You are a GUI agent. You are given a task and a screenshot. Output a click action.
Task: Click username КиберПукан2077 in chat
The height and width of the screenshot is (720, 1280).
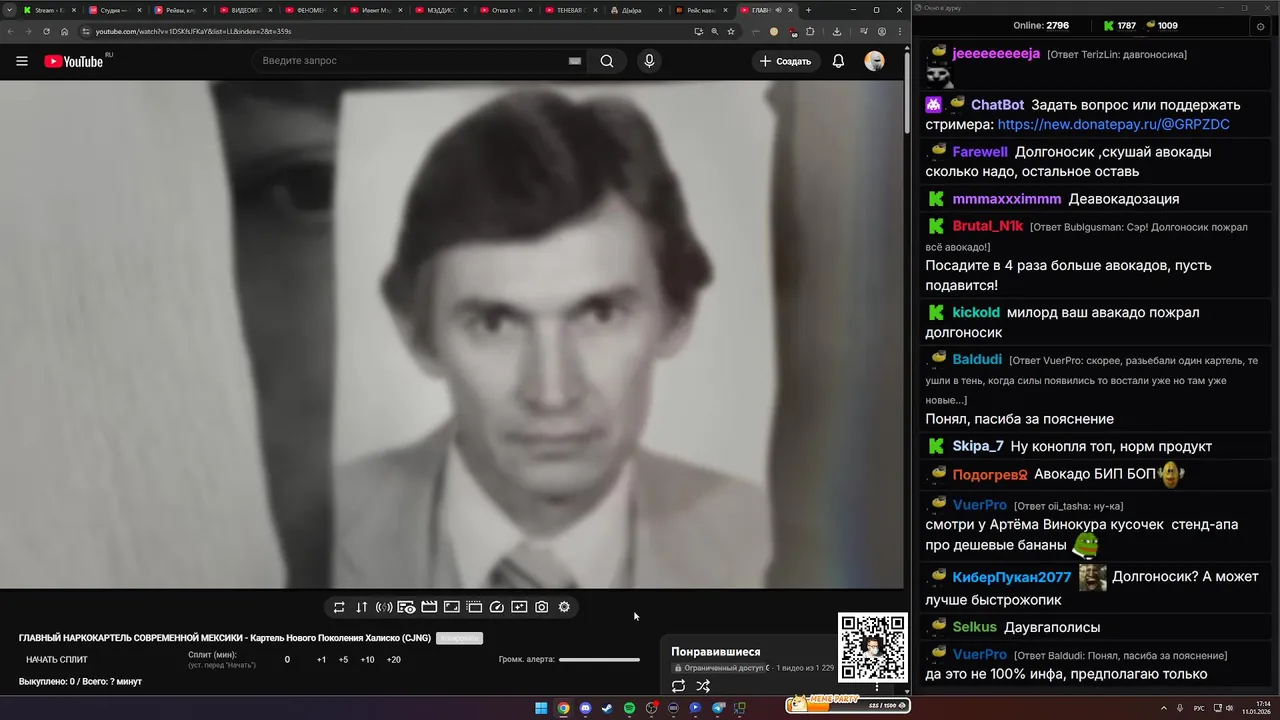(1011, 577)
